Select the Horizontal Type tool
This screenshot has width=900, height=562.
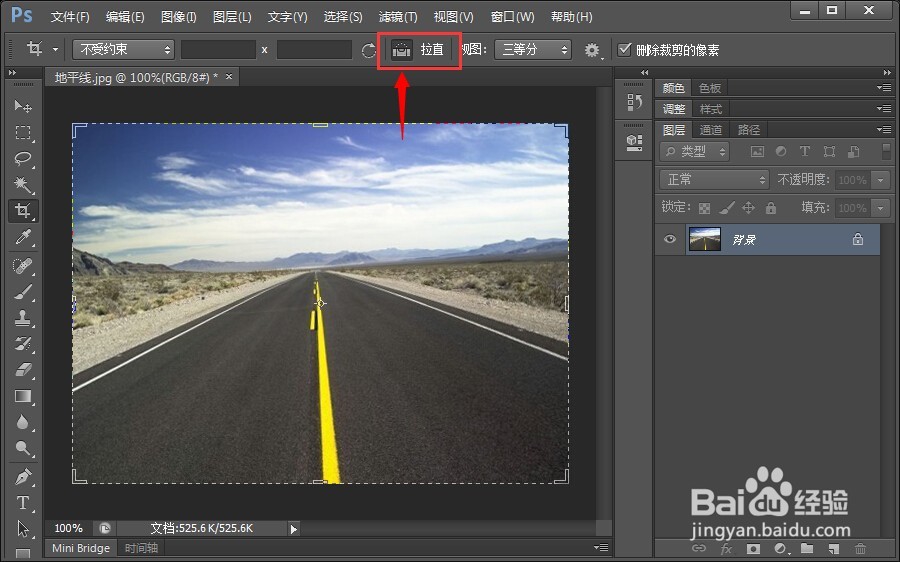point(23,503)
